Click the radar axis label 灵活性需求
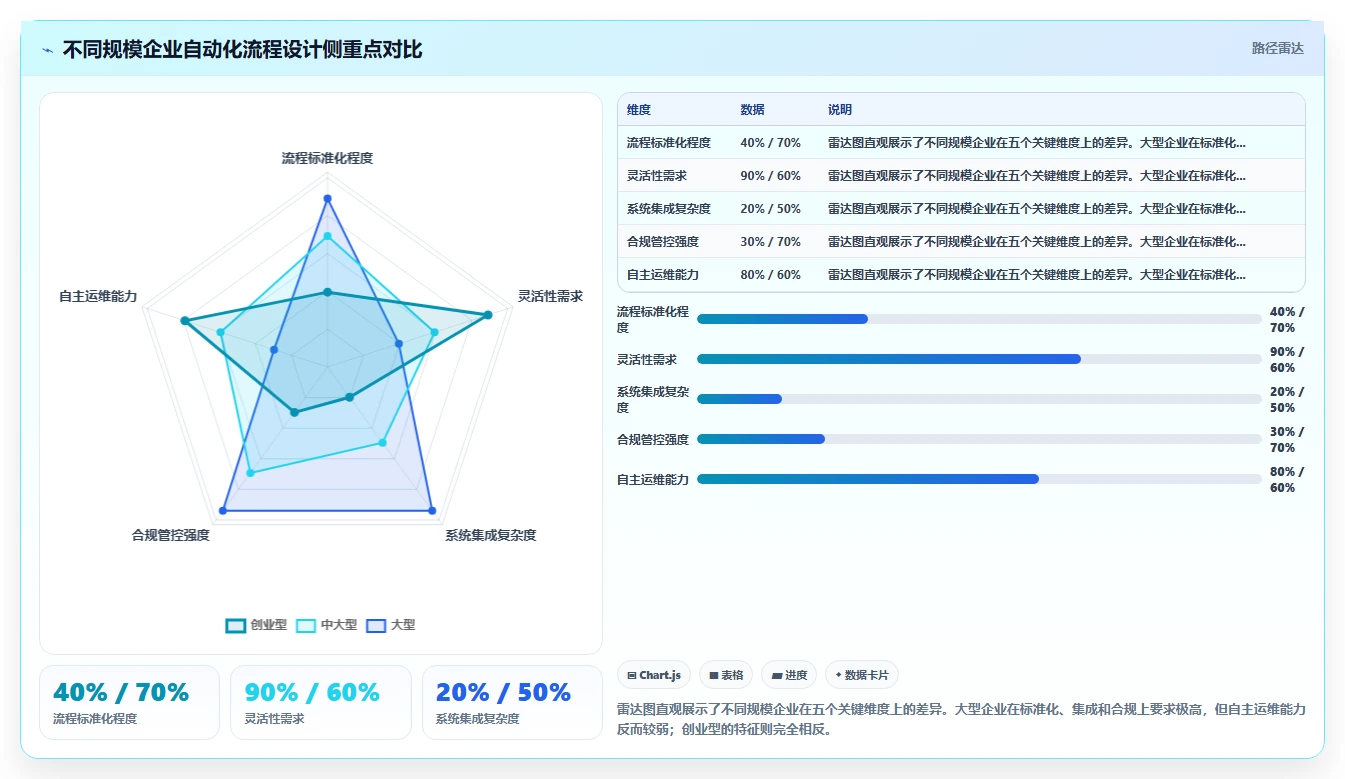This screenshot has width=1345, height=779. pyautogui.click(x=550, y=296)
